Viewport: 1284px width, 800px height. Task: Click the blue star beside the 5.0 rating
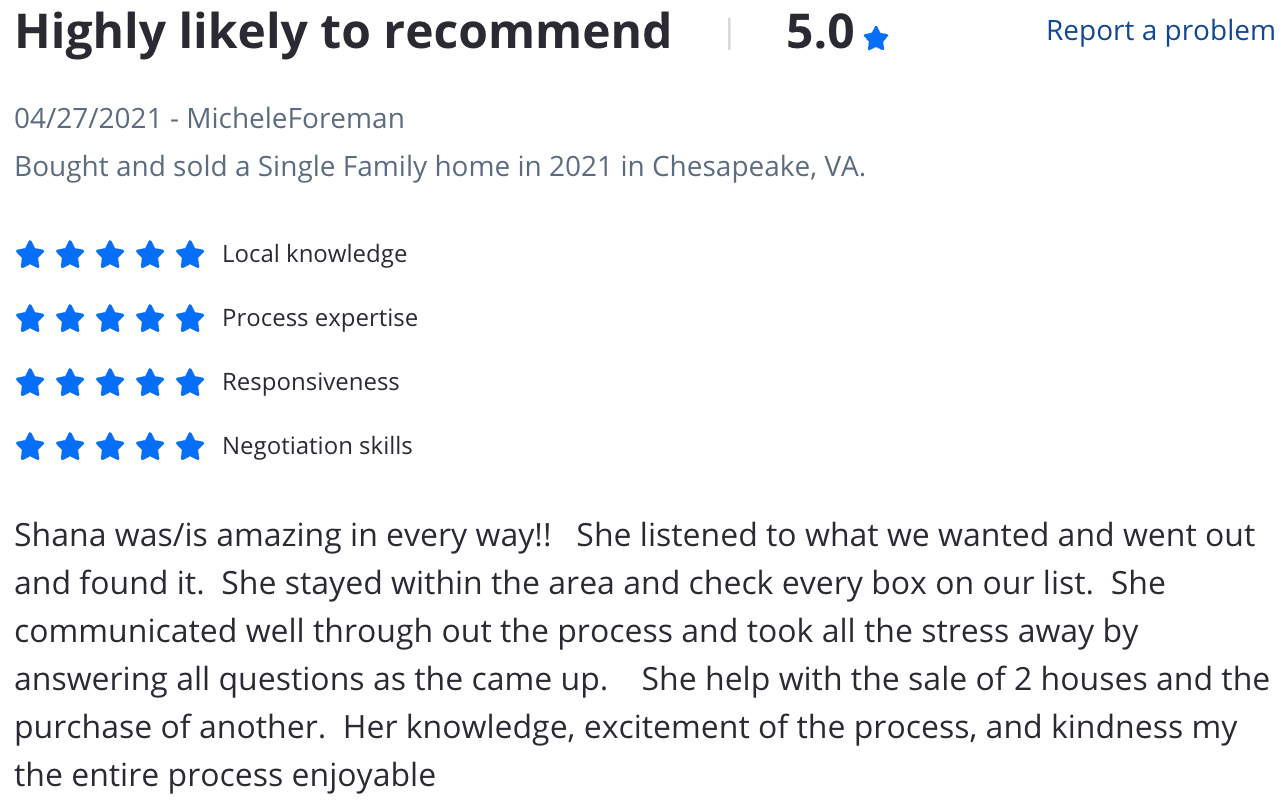point(876,39)
